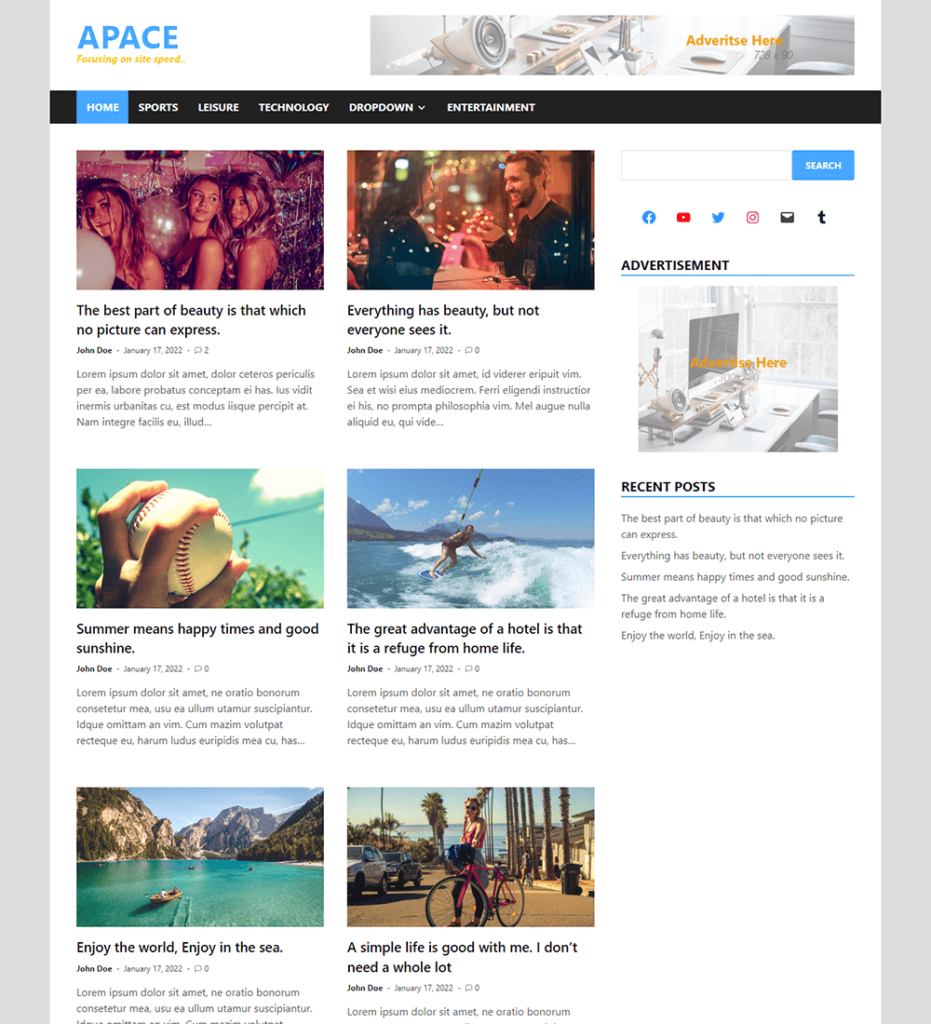Switch to the SPORTS section
931x1024 pixels.
tap(158, 107)
